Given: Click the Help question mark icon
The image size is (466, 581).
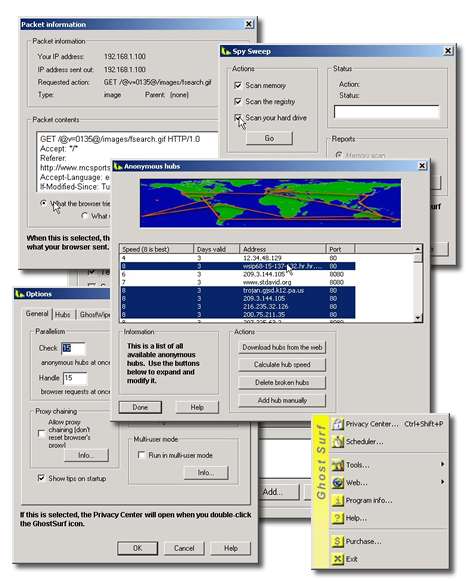Looking at the screenshot, I should pyautogui.click(x=337, y=518).
